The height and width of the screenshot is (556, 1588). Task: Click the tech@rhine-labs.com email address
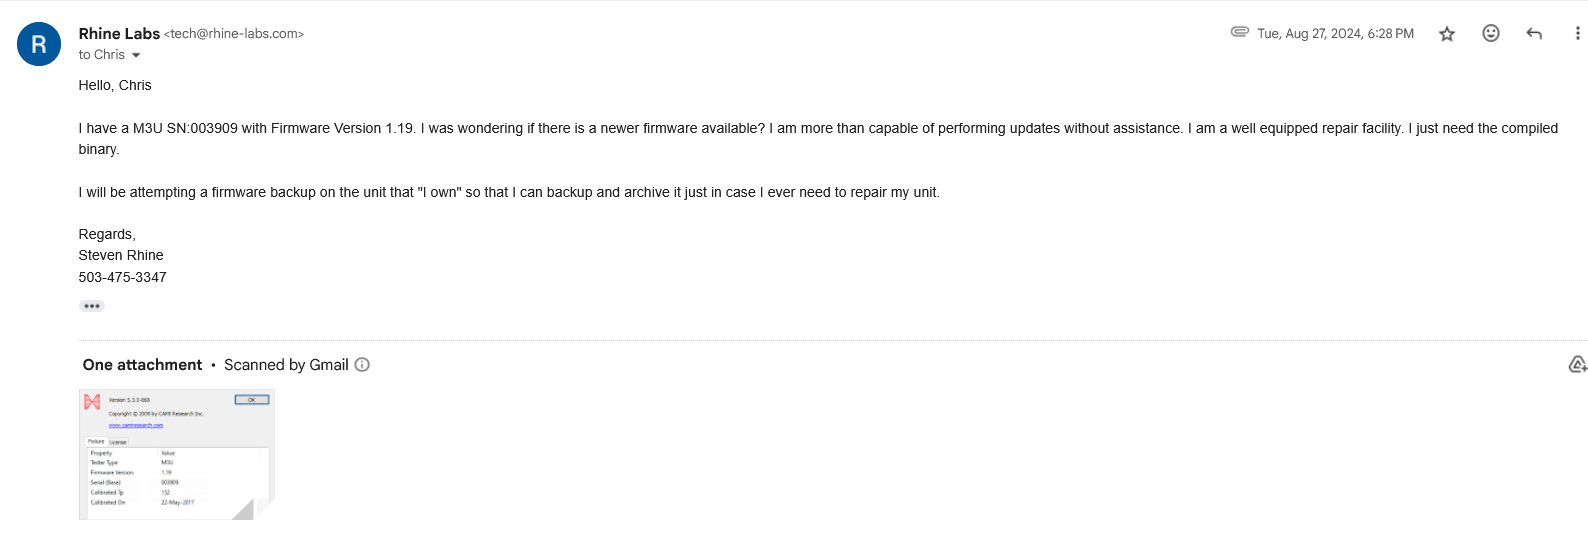(234, 34)
